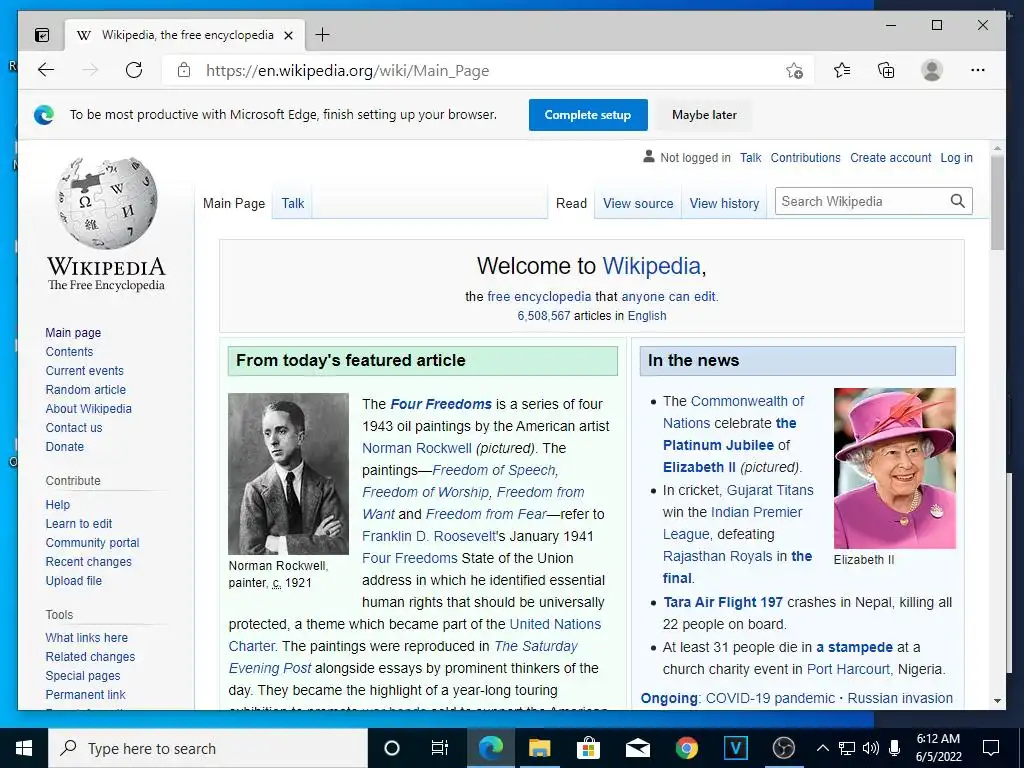Switch to the Talk page tab
Screen dimensions: 1024x768
293,204
